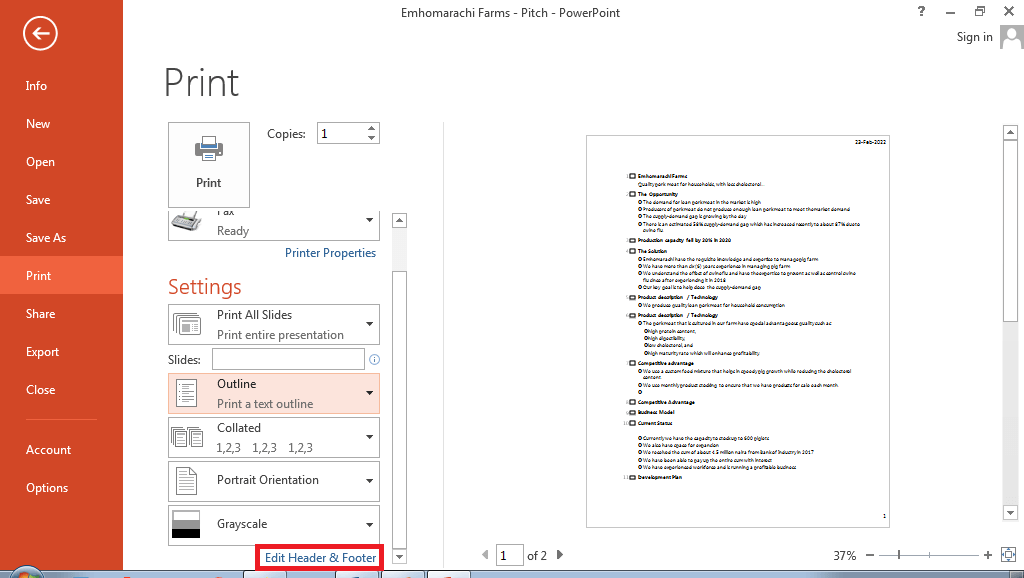Viewport: 1024px width, 578px height.
Task: Increase copies with the up arrow
Action: click(371, 128)
